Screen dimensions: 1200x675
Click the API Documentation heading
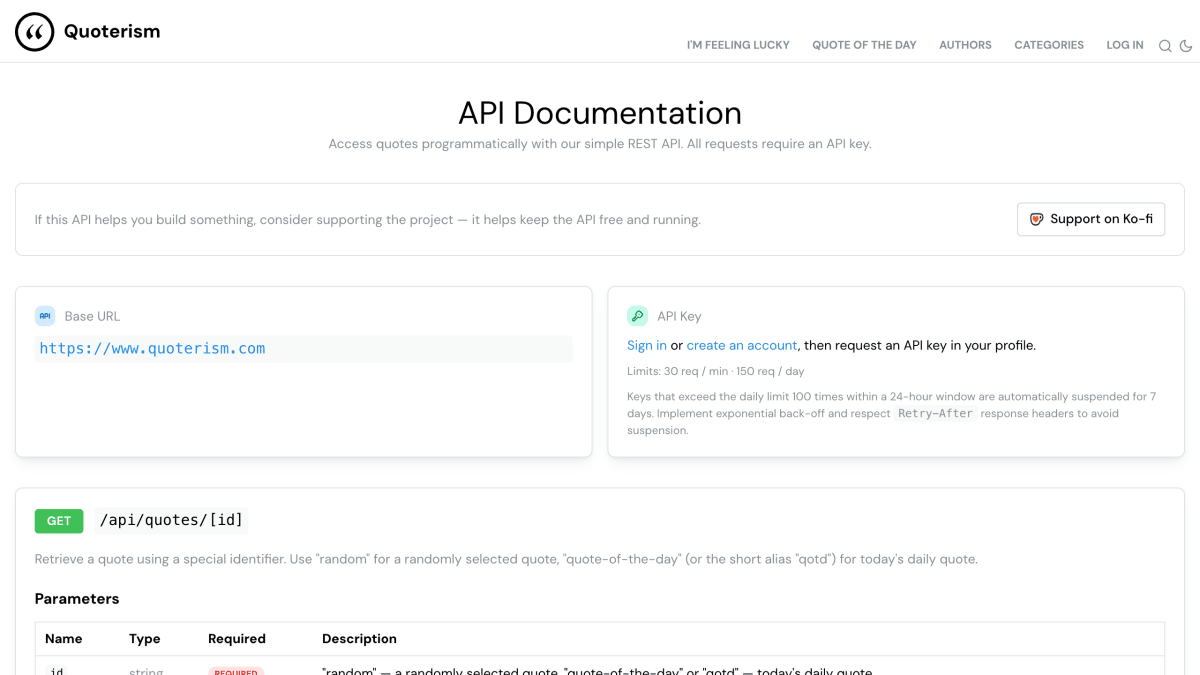[600, 113]
